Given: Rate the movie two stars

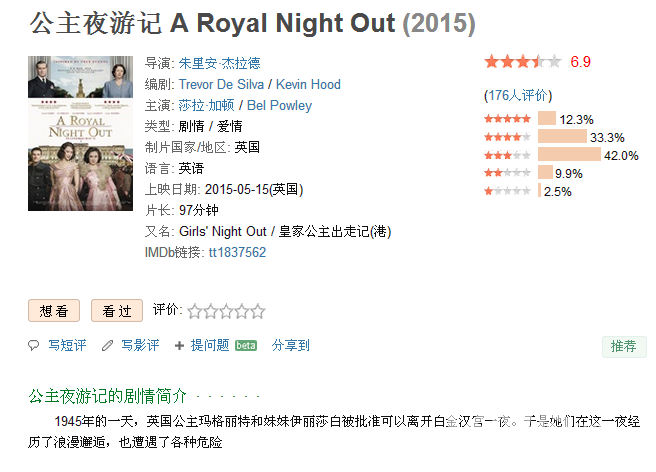Looking at the screenshot, I should (x=210, y=311).
